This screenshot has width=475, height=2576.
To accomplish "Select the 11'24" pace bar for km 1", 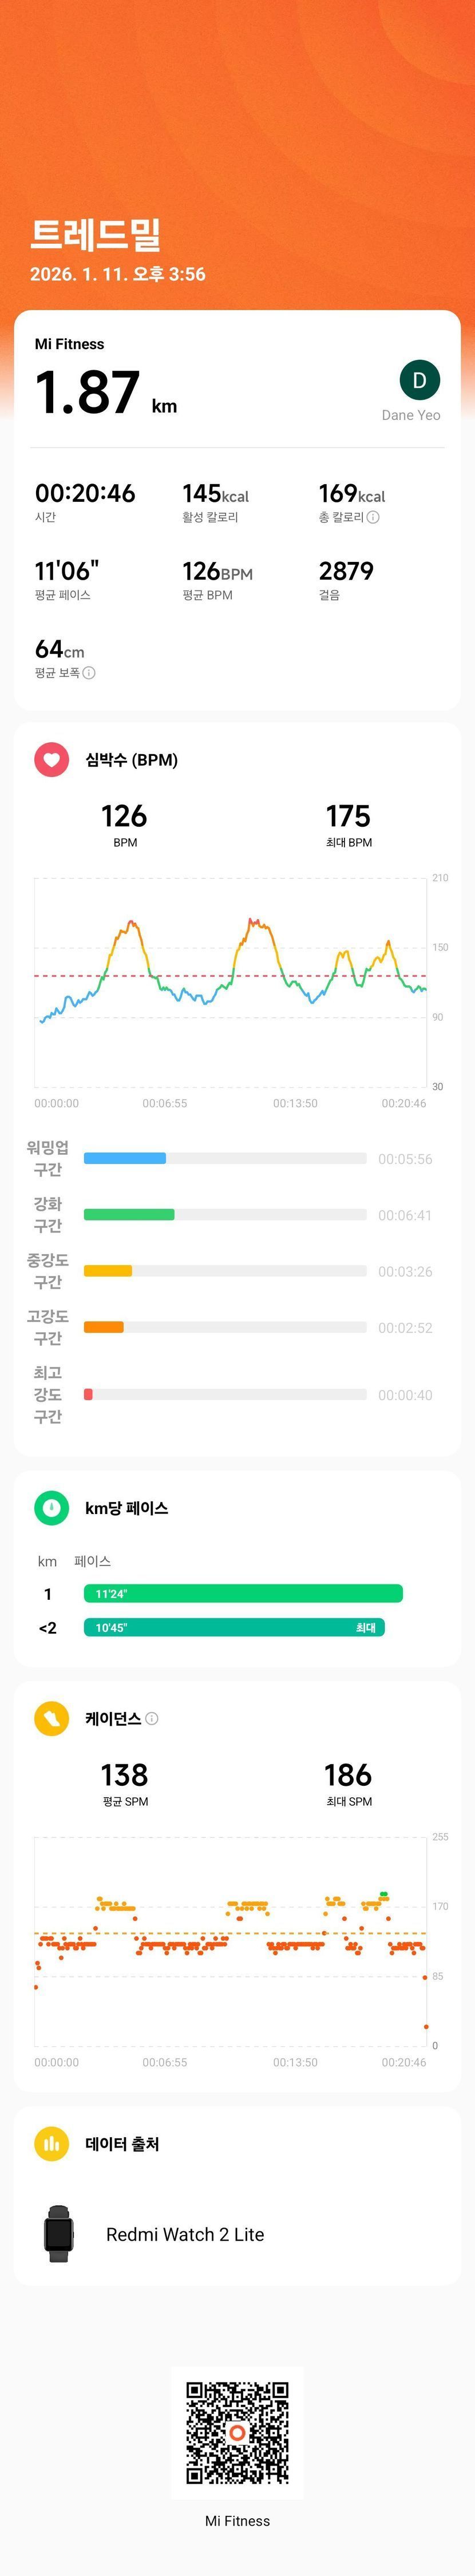I will click(243, 1594).
